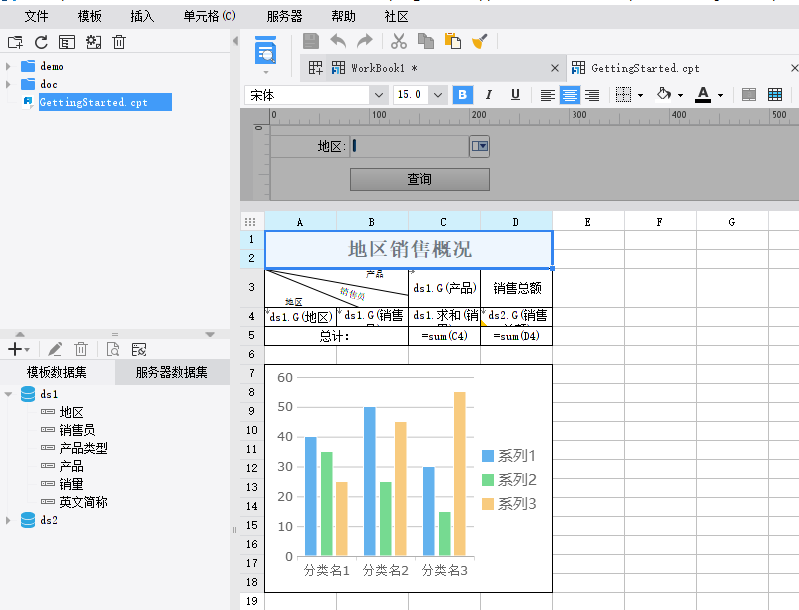Click the merge cells icon
799x610 pixels.
point(749,95)
